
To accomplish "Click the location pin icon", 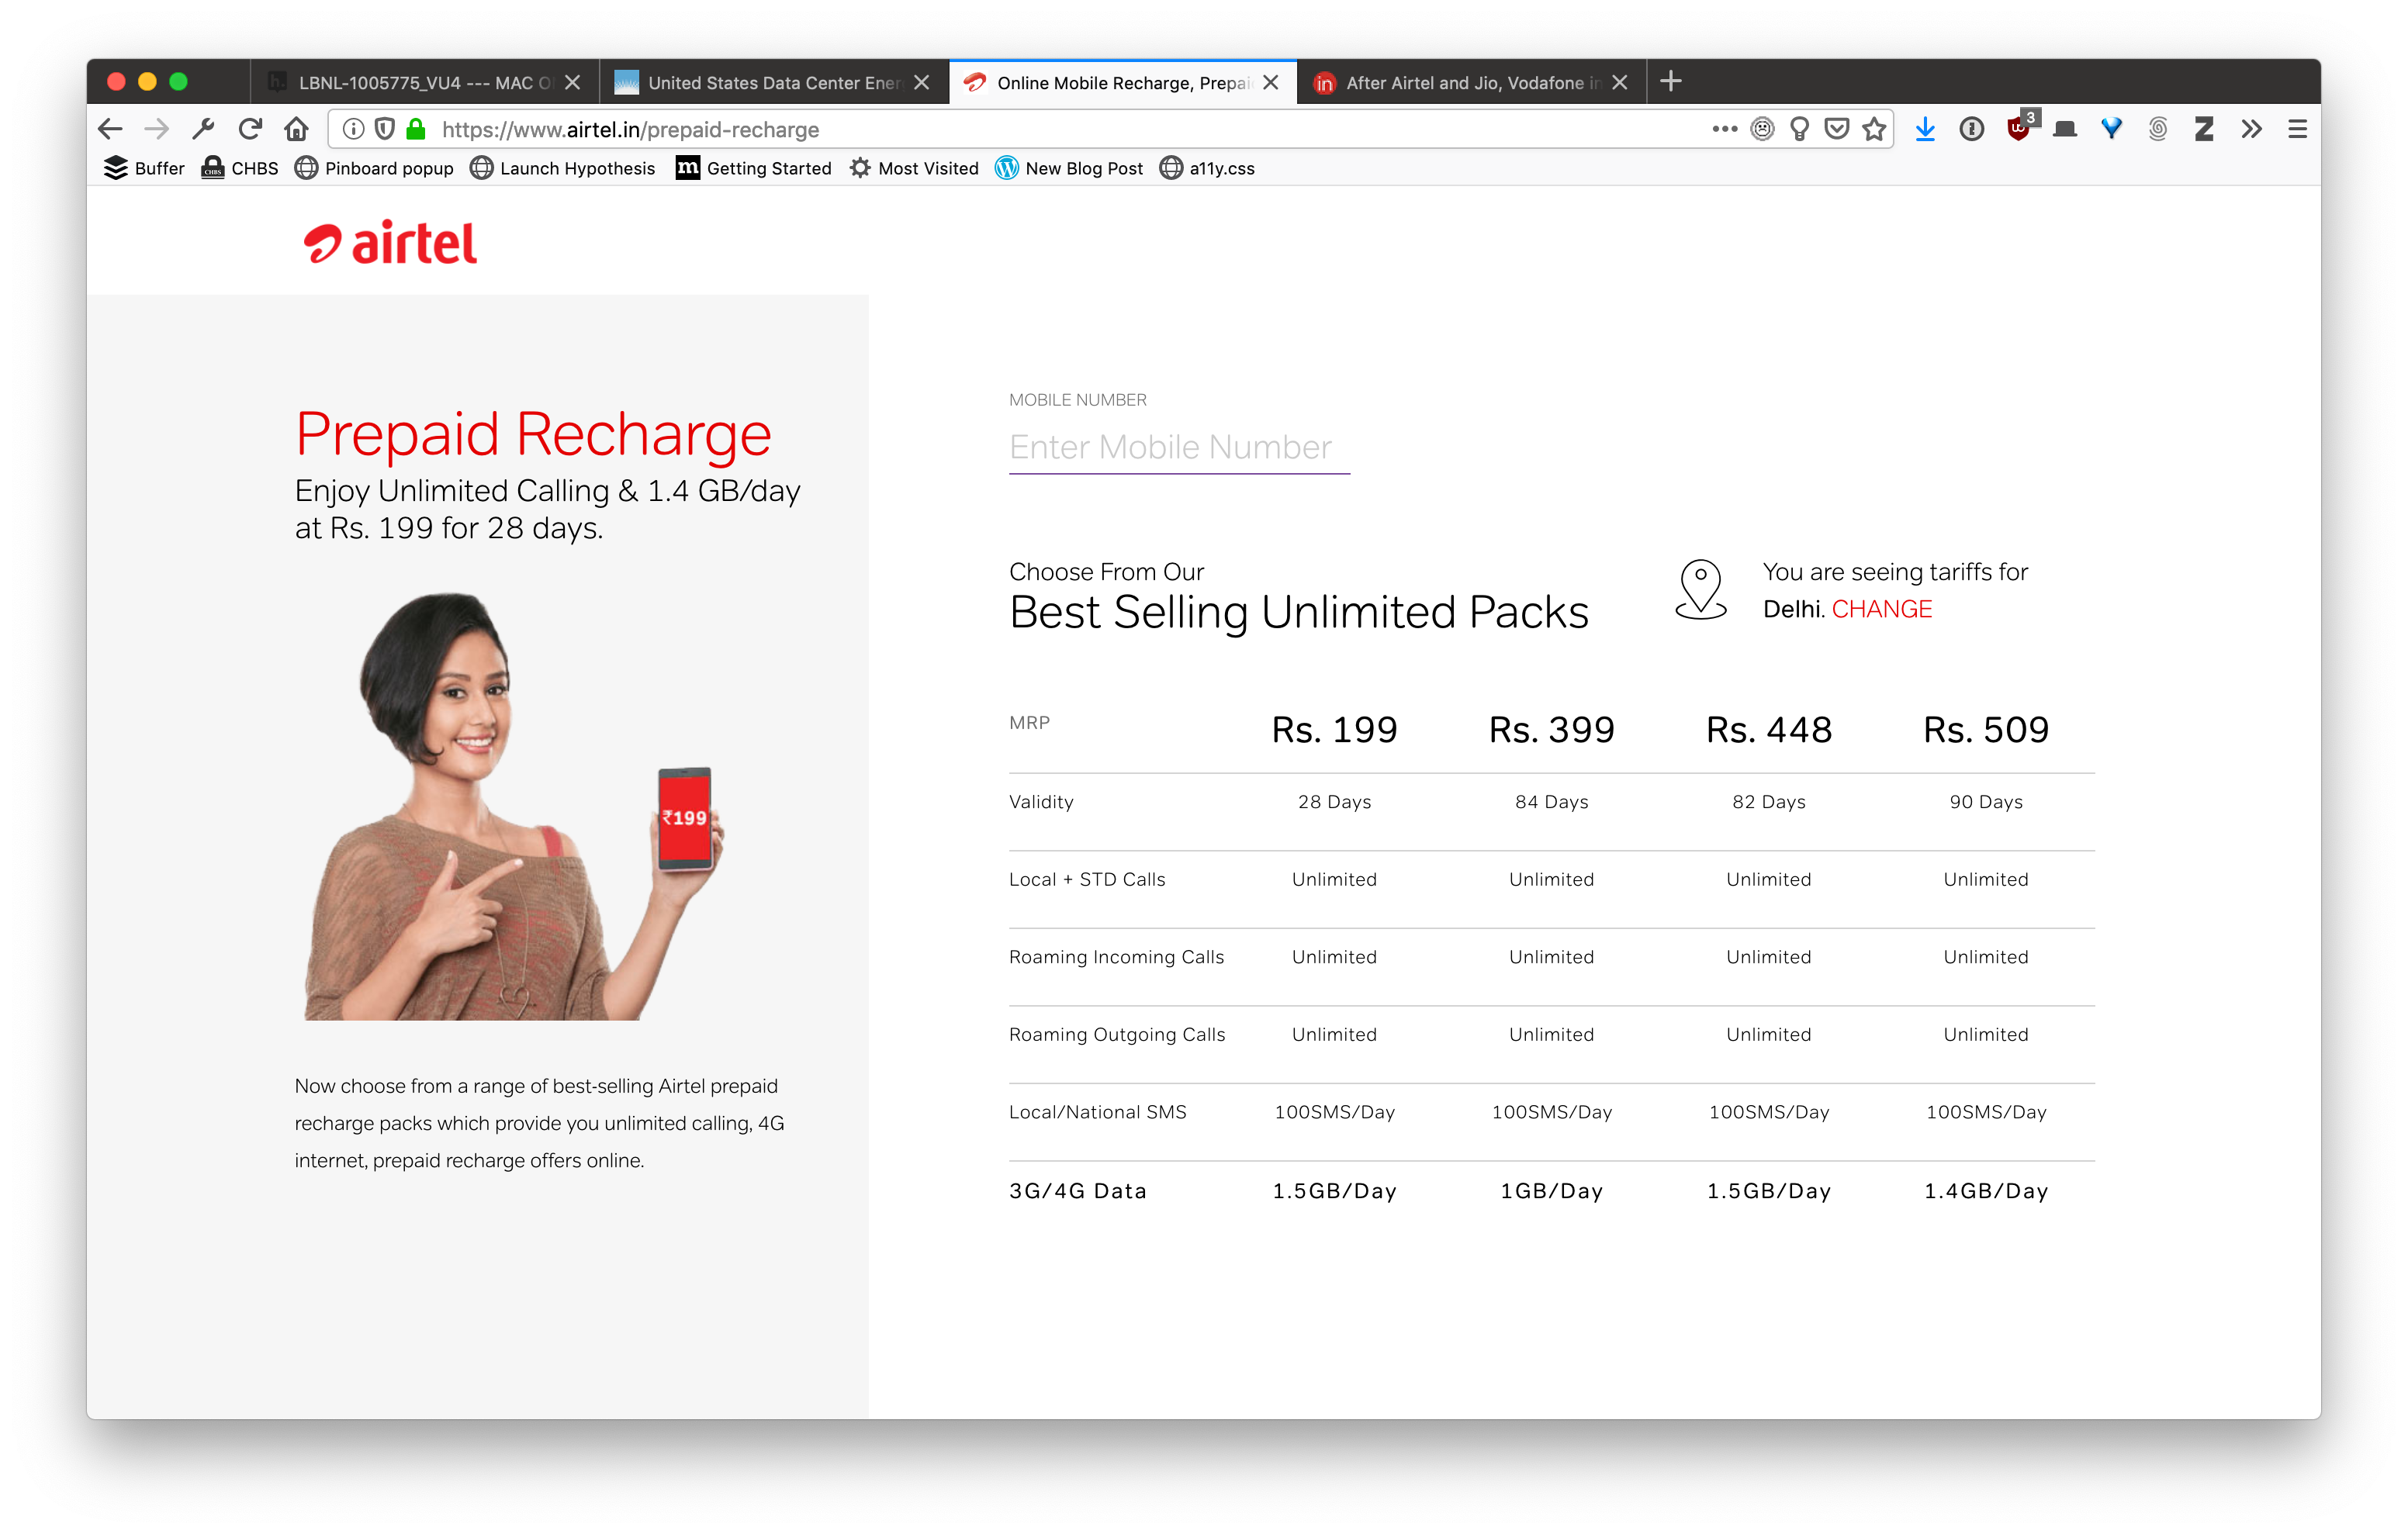I will click(1700, 590).
